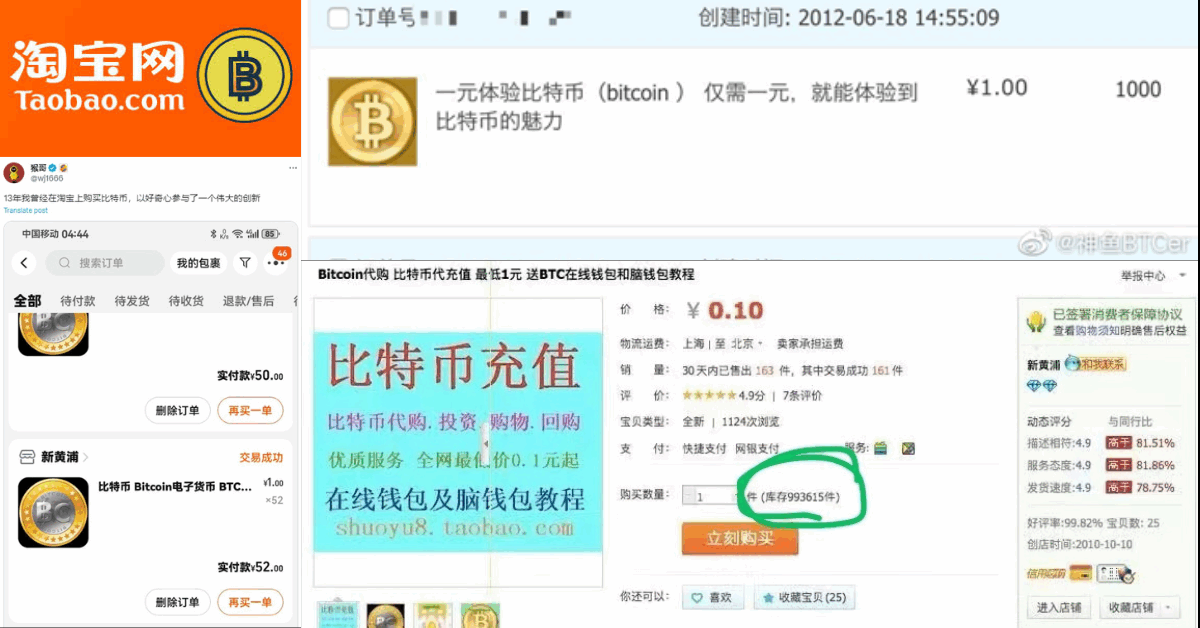The image size is (1200, 628).
Task: Switch to the 退款/售后 tab
Action: pos(248,301)
